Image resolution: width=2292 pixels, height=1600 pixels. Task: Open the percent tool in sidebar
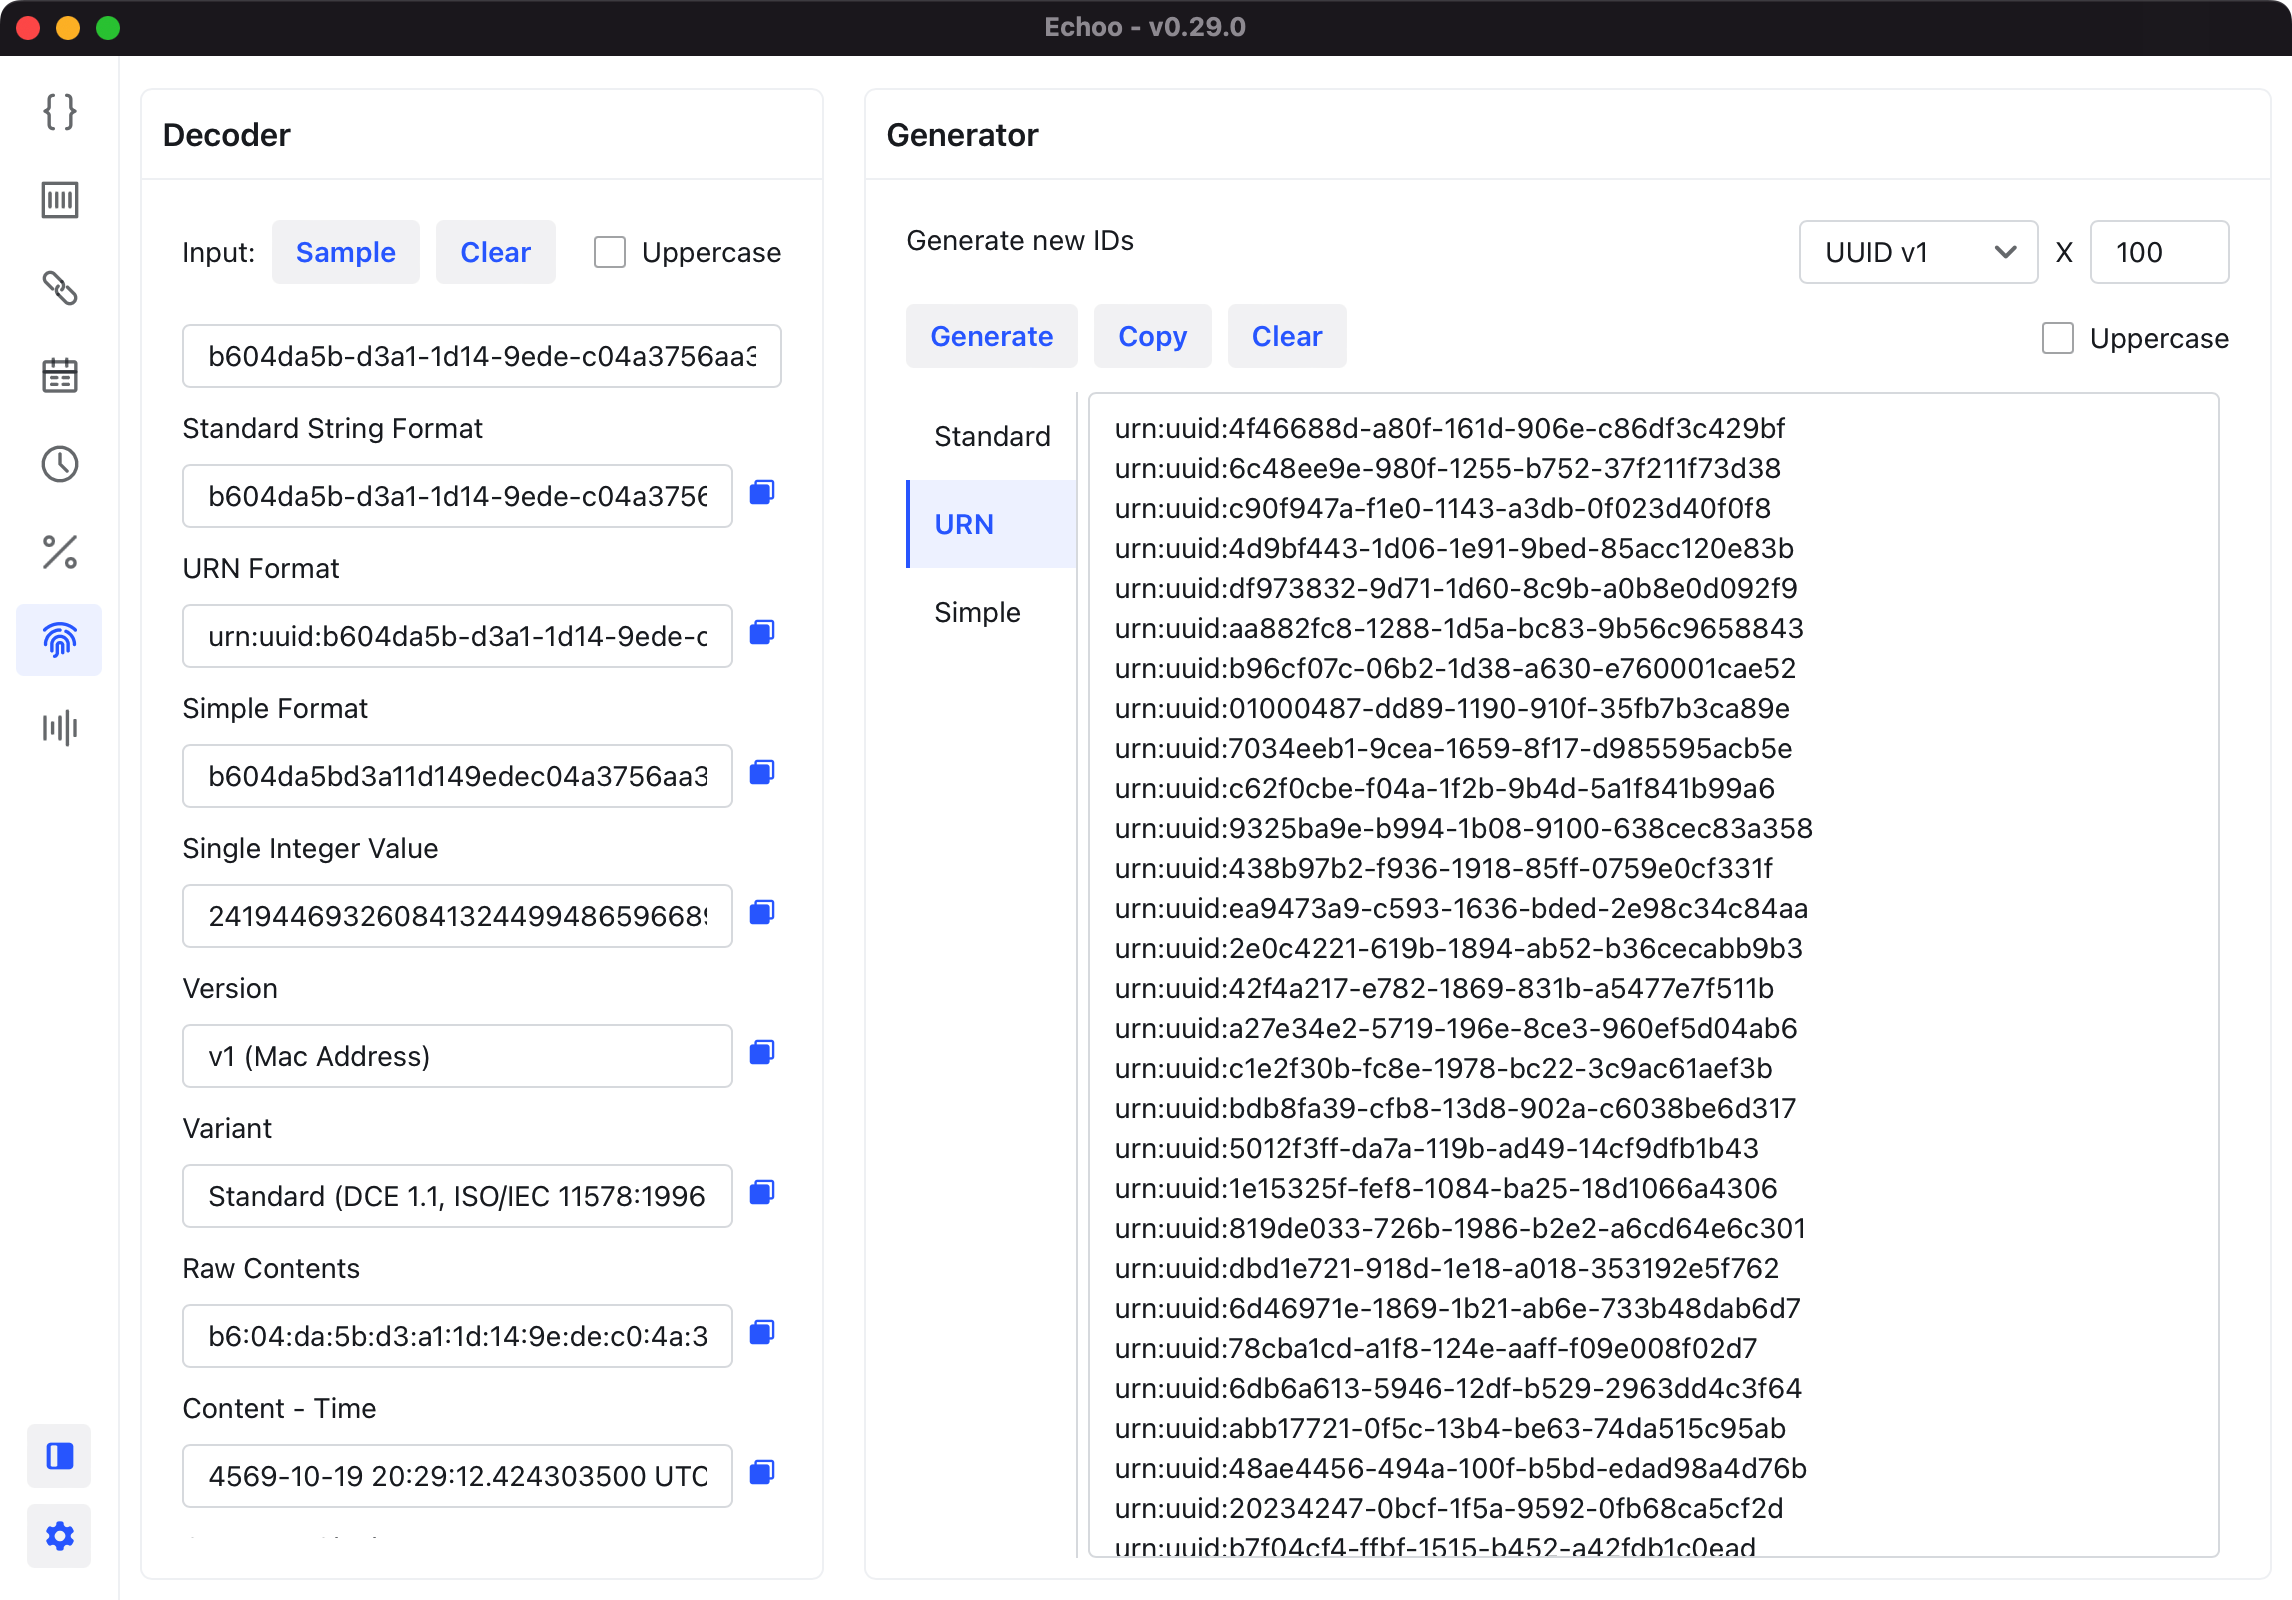60,552
